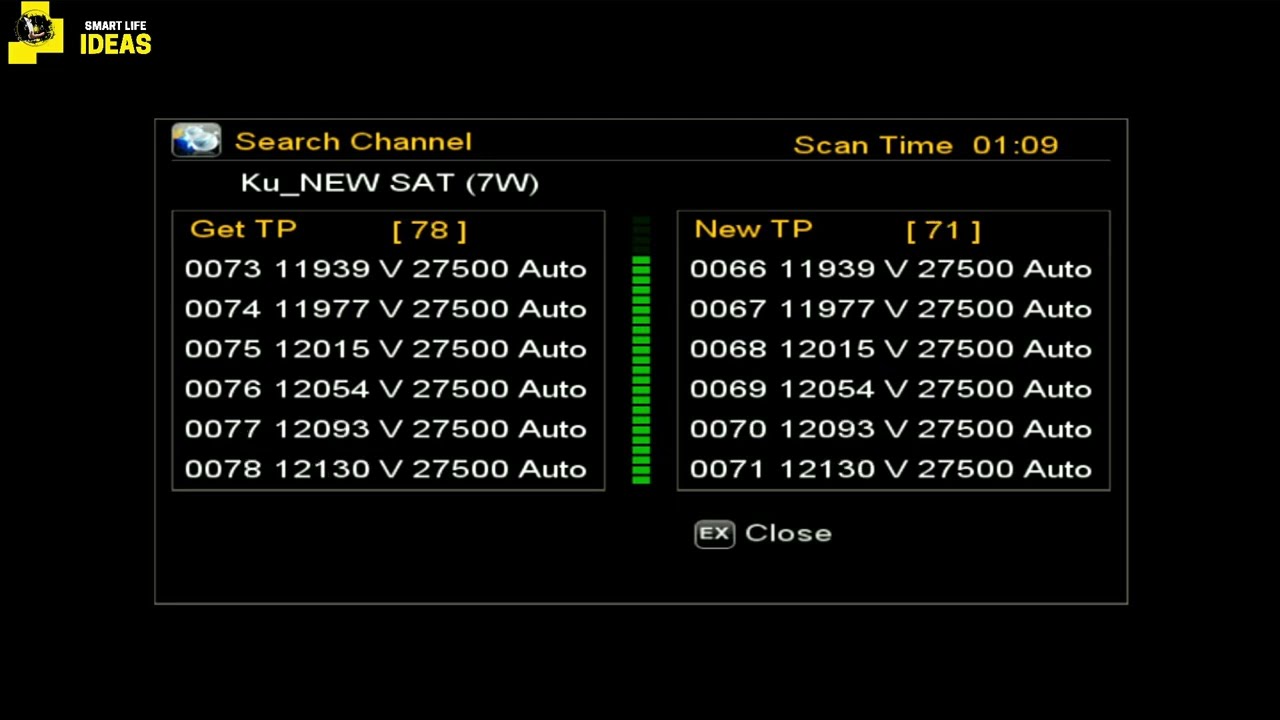Select Get TP row 0074 11977 V
Image resolution: width=1280 pixels, height=720 pixels.
pyautogui.click(x=386, y=309)
